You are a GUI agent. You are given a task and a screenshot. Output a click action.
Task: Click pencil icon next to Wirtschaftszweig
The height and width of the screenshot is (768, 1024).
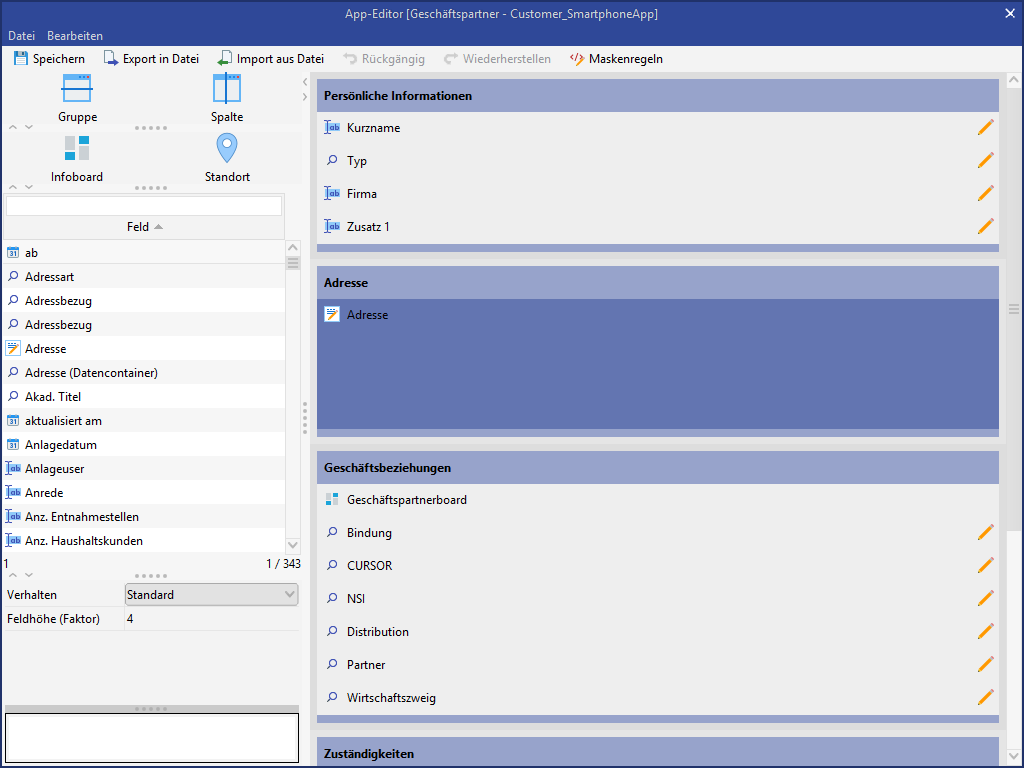click(985, 697)
